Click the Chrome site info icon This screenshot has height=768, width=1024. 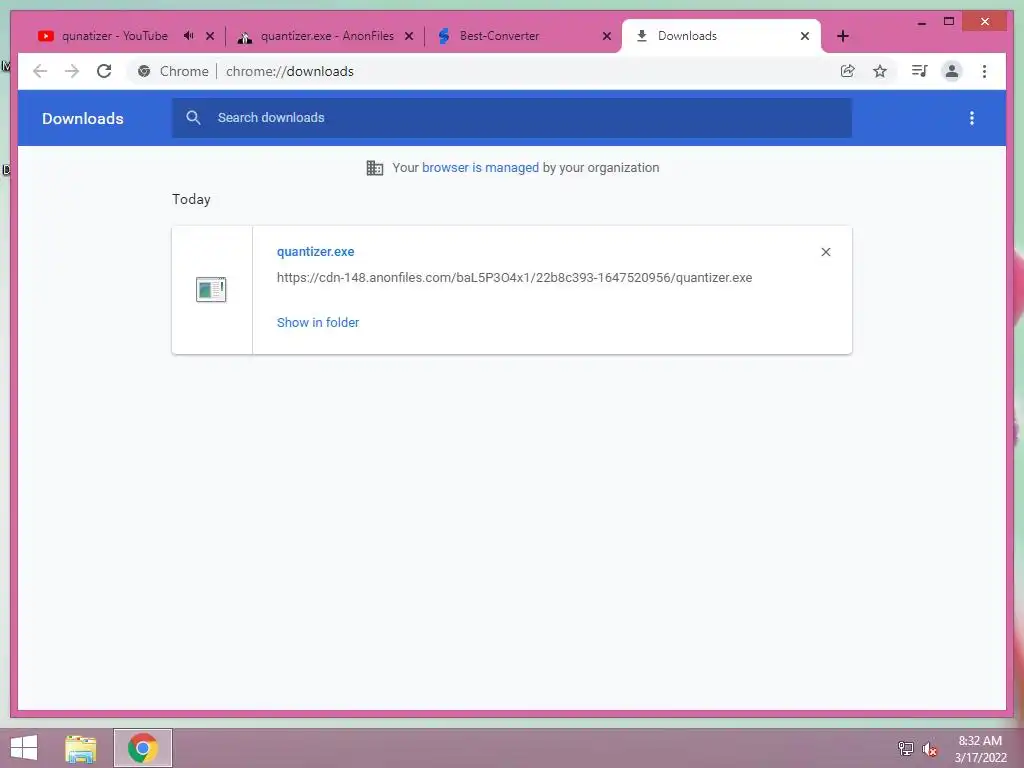(x=144, y=71)
